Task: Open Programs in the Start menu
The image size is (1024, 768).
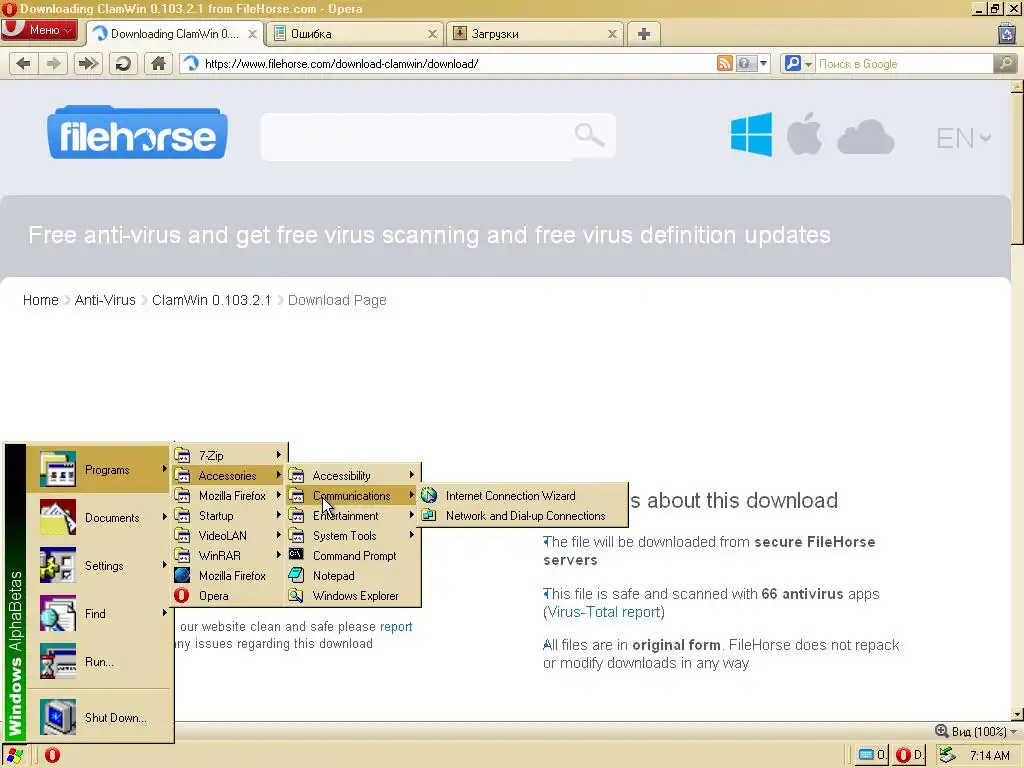Action: point(98,470)
